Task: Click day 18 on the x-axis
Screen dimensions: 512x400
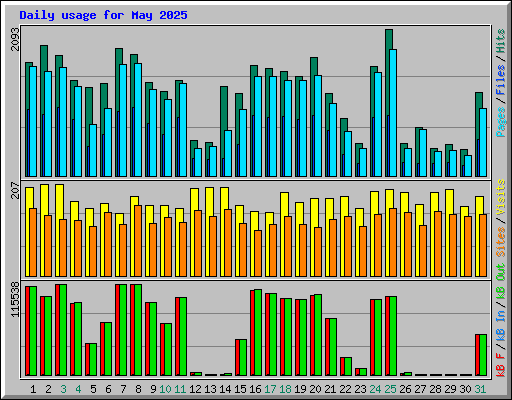Action: point(285,389)
